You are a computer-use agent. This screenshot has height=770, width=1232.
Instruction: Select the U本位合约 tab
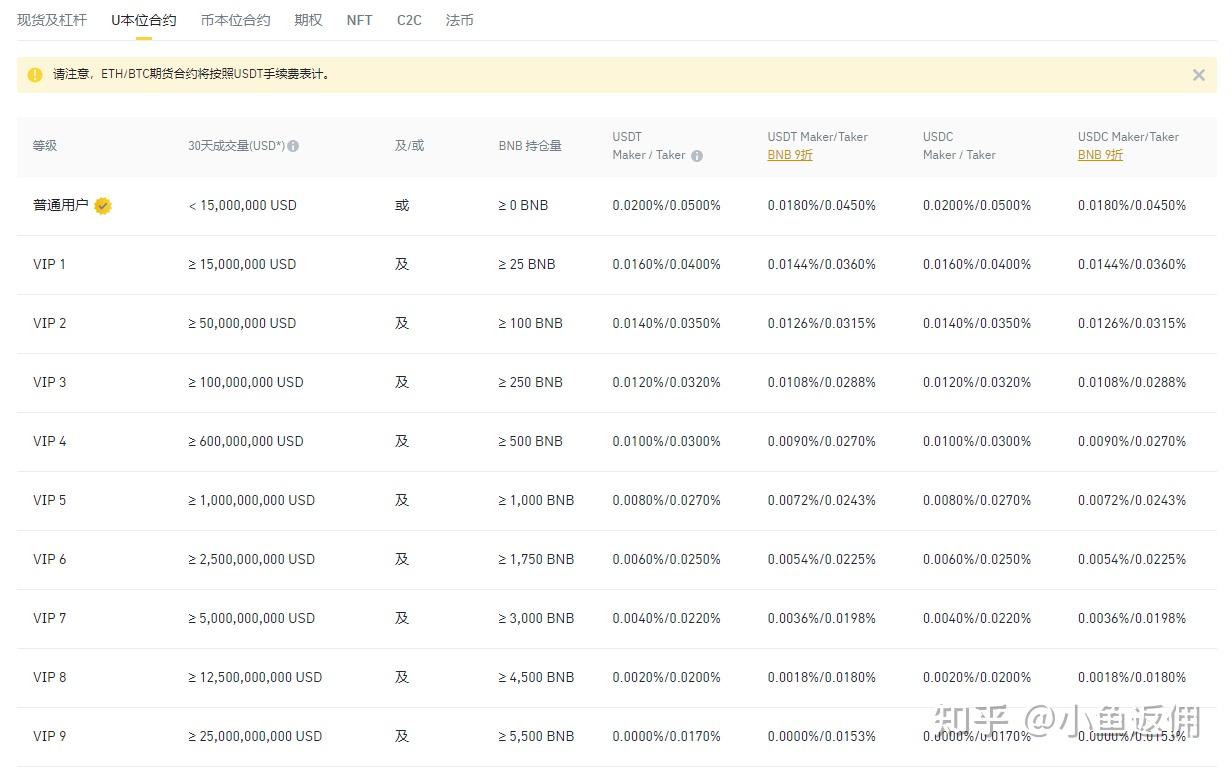(144, 20)
